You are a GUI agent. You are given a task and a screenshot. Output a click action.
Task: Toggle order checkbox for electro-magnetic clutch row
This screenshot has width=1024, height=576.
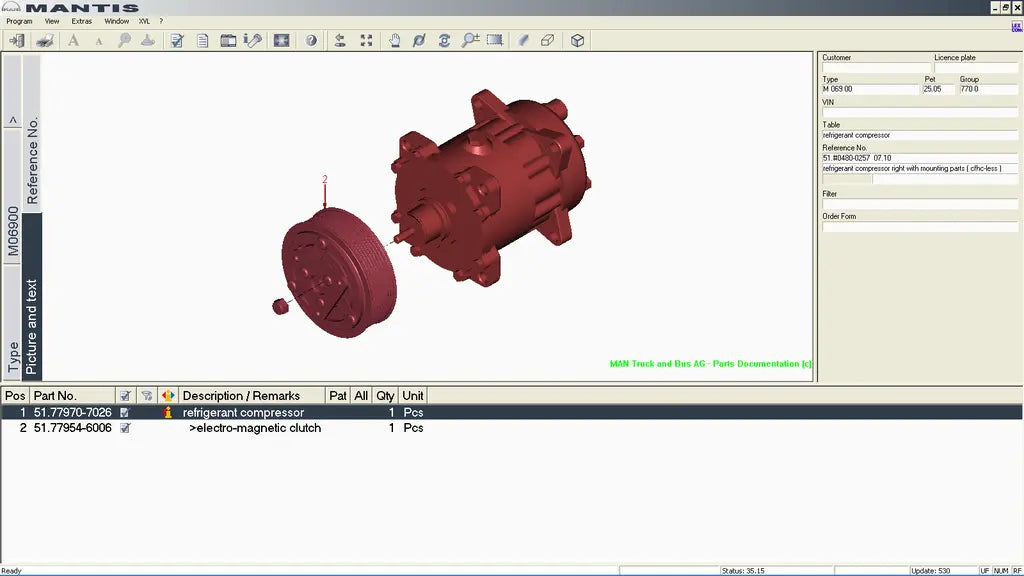125,428
